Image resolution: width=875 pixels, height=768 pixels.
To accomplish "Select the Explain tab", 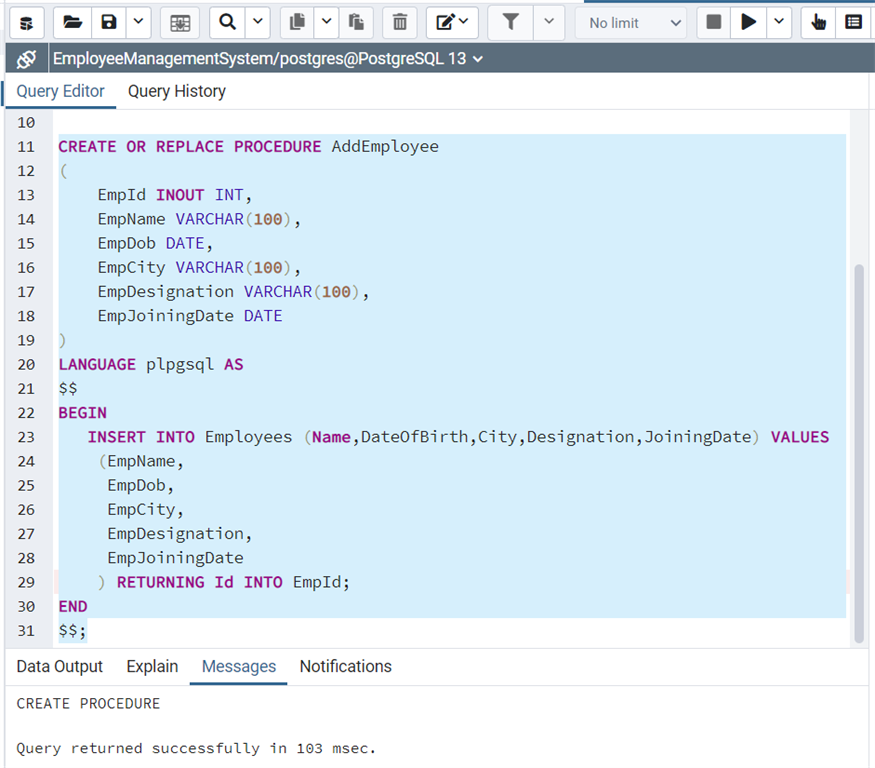I will tap(152, 666).
